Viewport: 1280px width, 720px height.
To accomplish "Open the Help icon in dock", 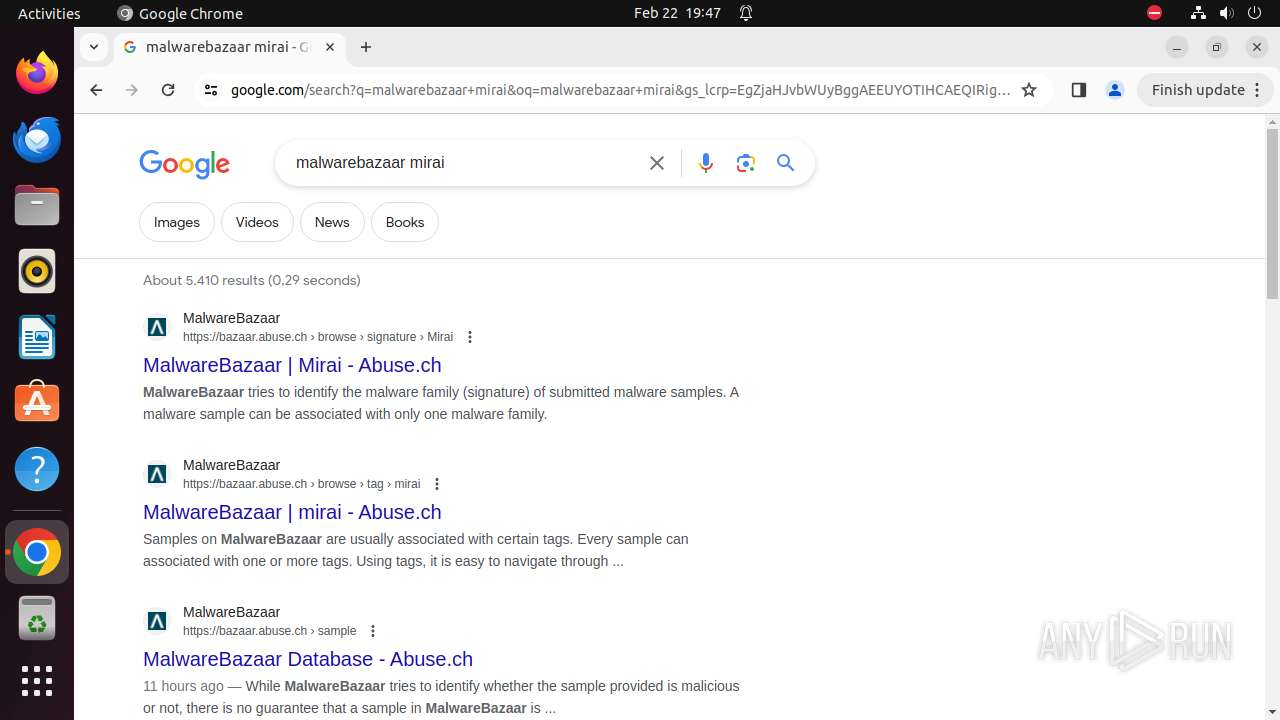I will tap(37, 469).
